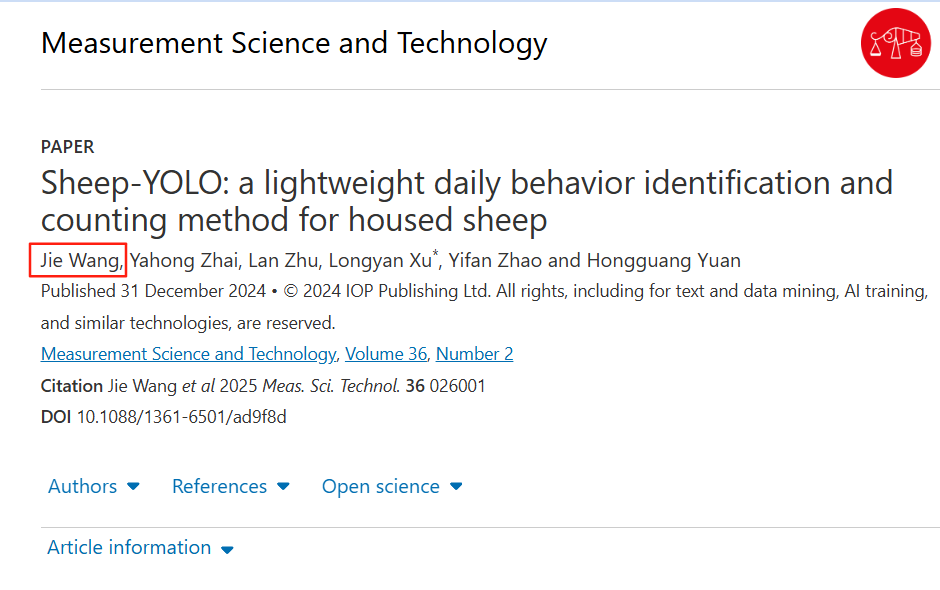Click the PAPER label above the title
Screen dimensions: 940x590
67,147
